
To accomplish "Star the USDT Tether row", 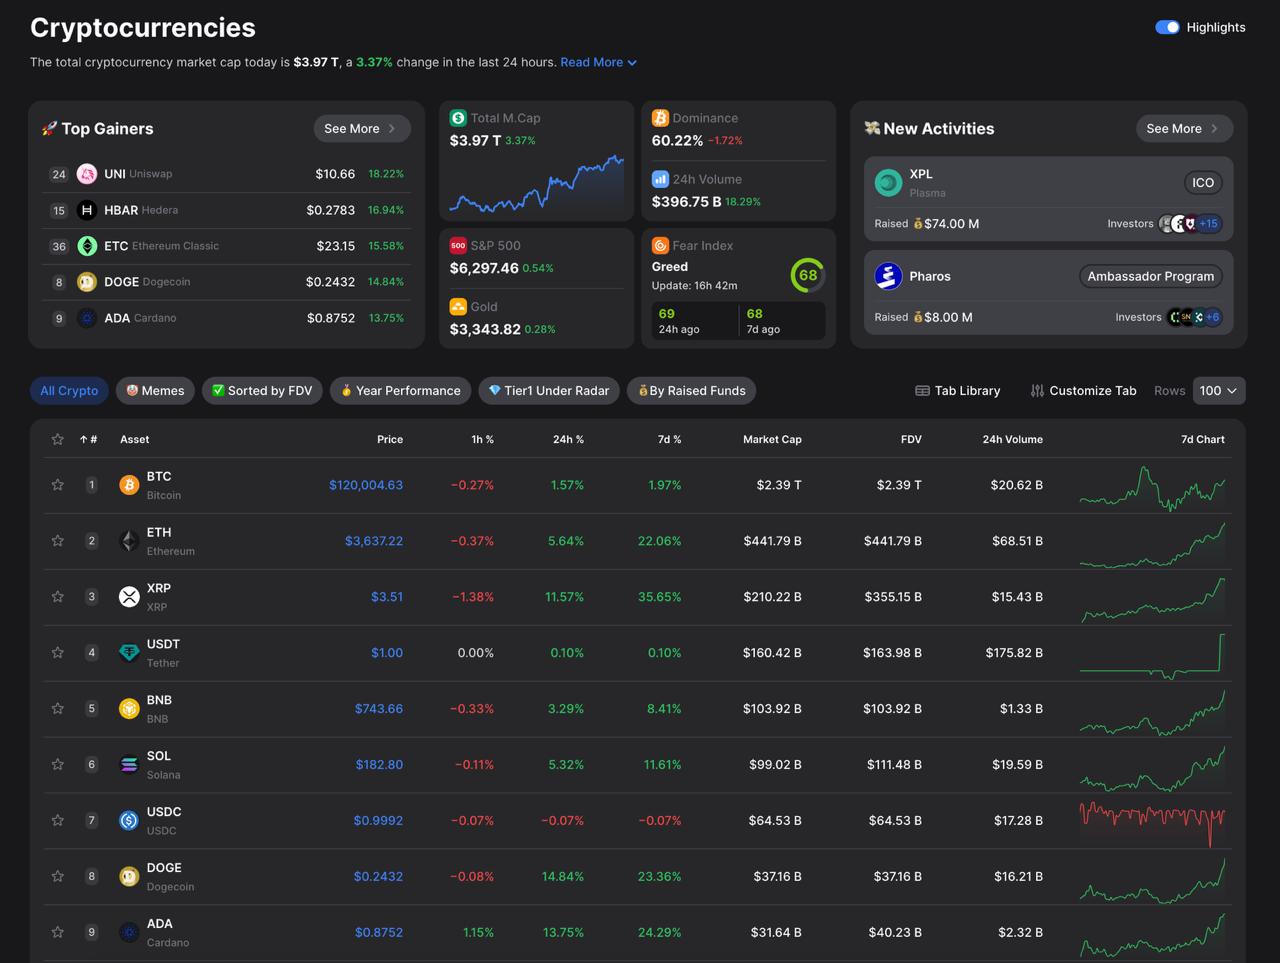I will point(58,653).
